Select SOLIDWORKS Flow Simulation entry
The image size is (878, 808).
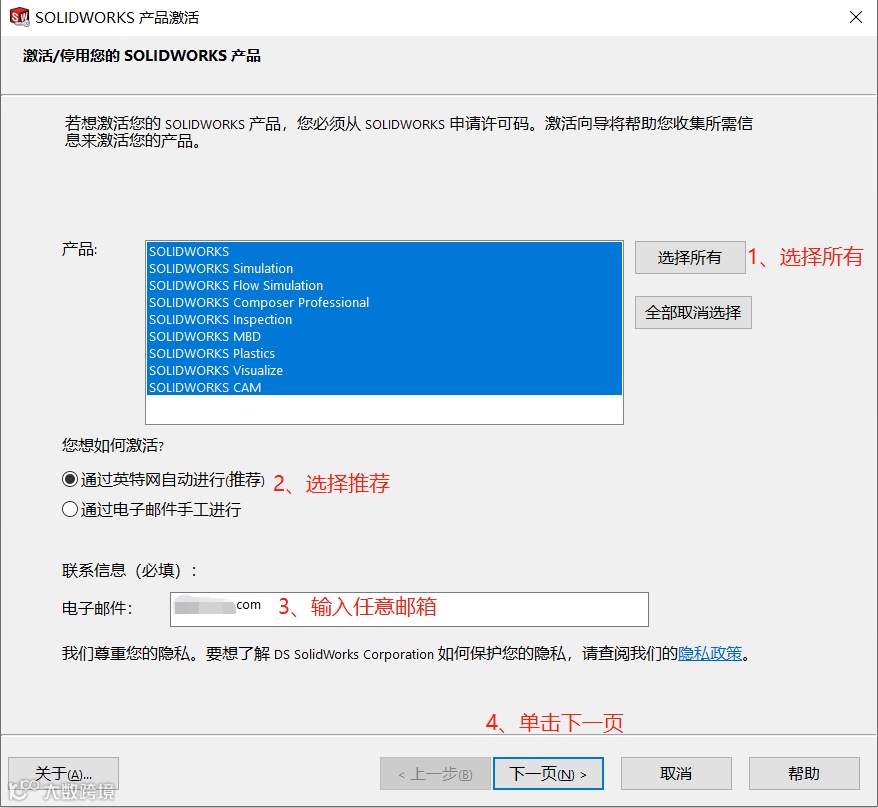click(x=384, y=286)
